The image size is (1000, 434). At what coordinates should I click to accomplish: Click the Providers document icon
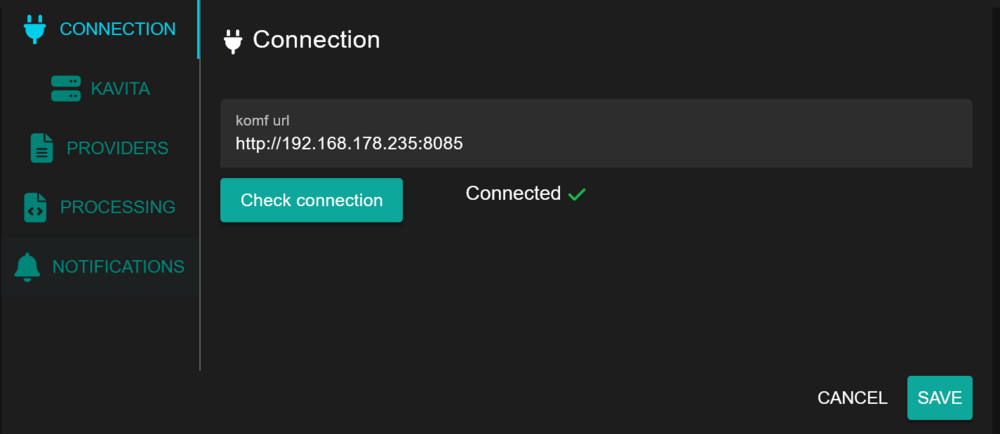(42, 148)
